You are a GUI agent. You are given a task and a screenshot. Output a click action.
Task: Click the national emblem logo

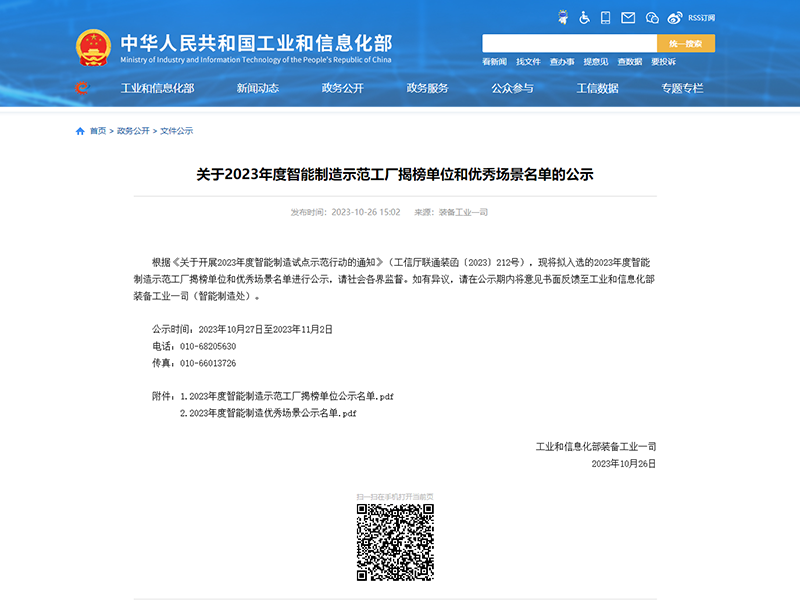click(x=94, y=48)
